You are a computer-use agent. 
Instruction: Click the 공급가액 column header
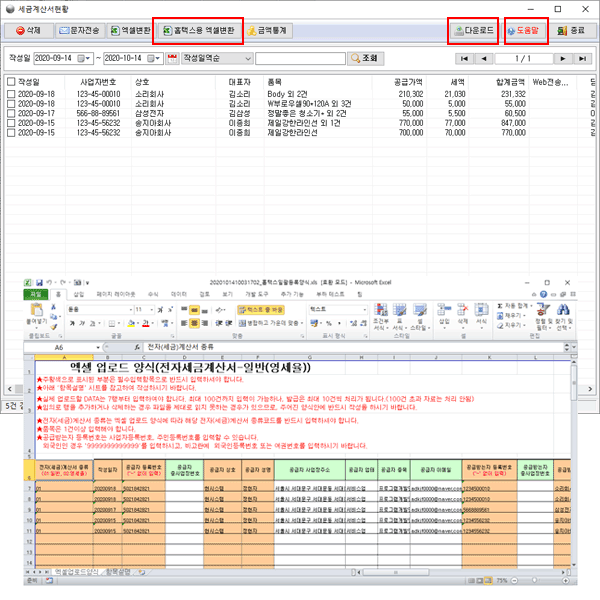408,82
